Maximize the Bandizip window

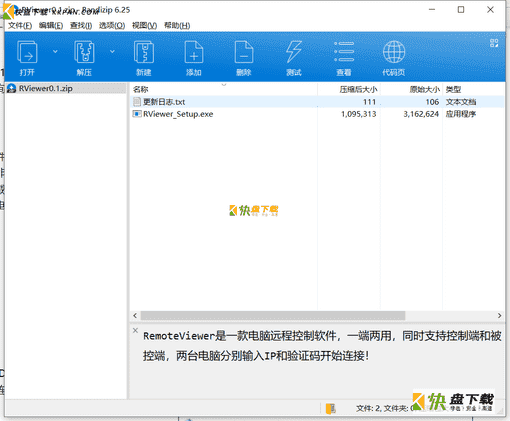pos(461,10)
